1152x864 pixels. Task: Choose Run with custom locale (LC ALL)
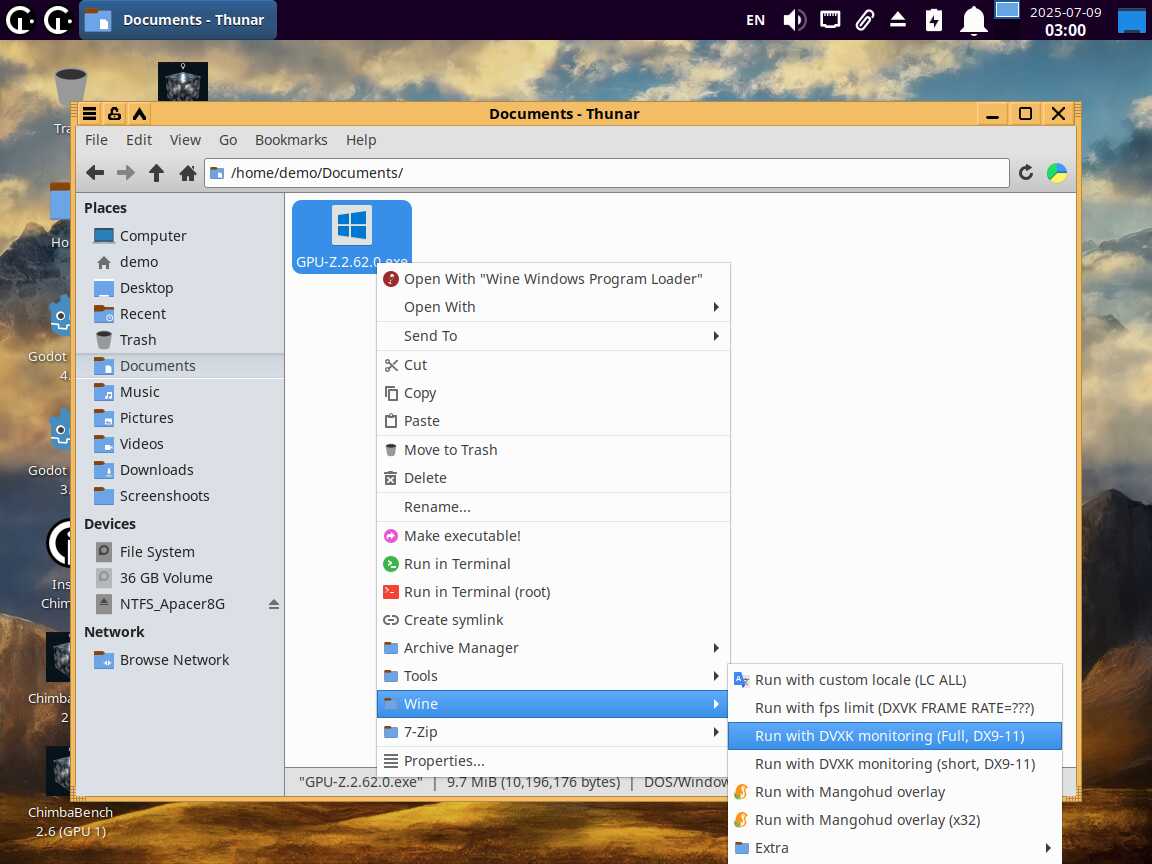[895, 680]
